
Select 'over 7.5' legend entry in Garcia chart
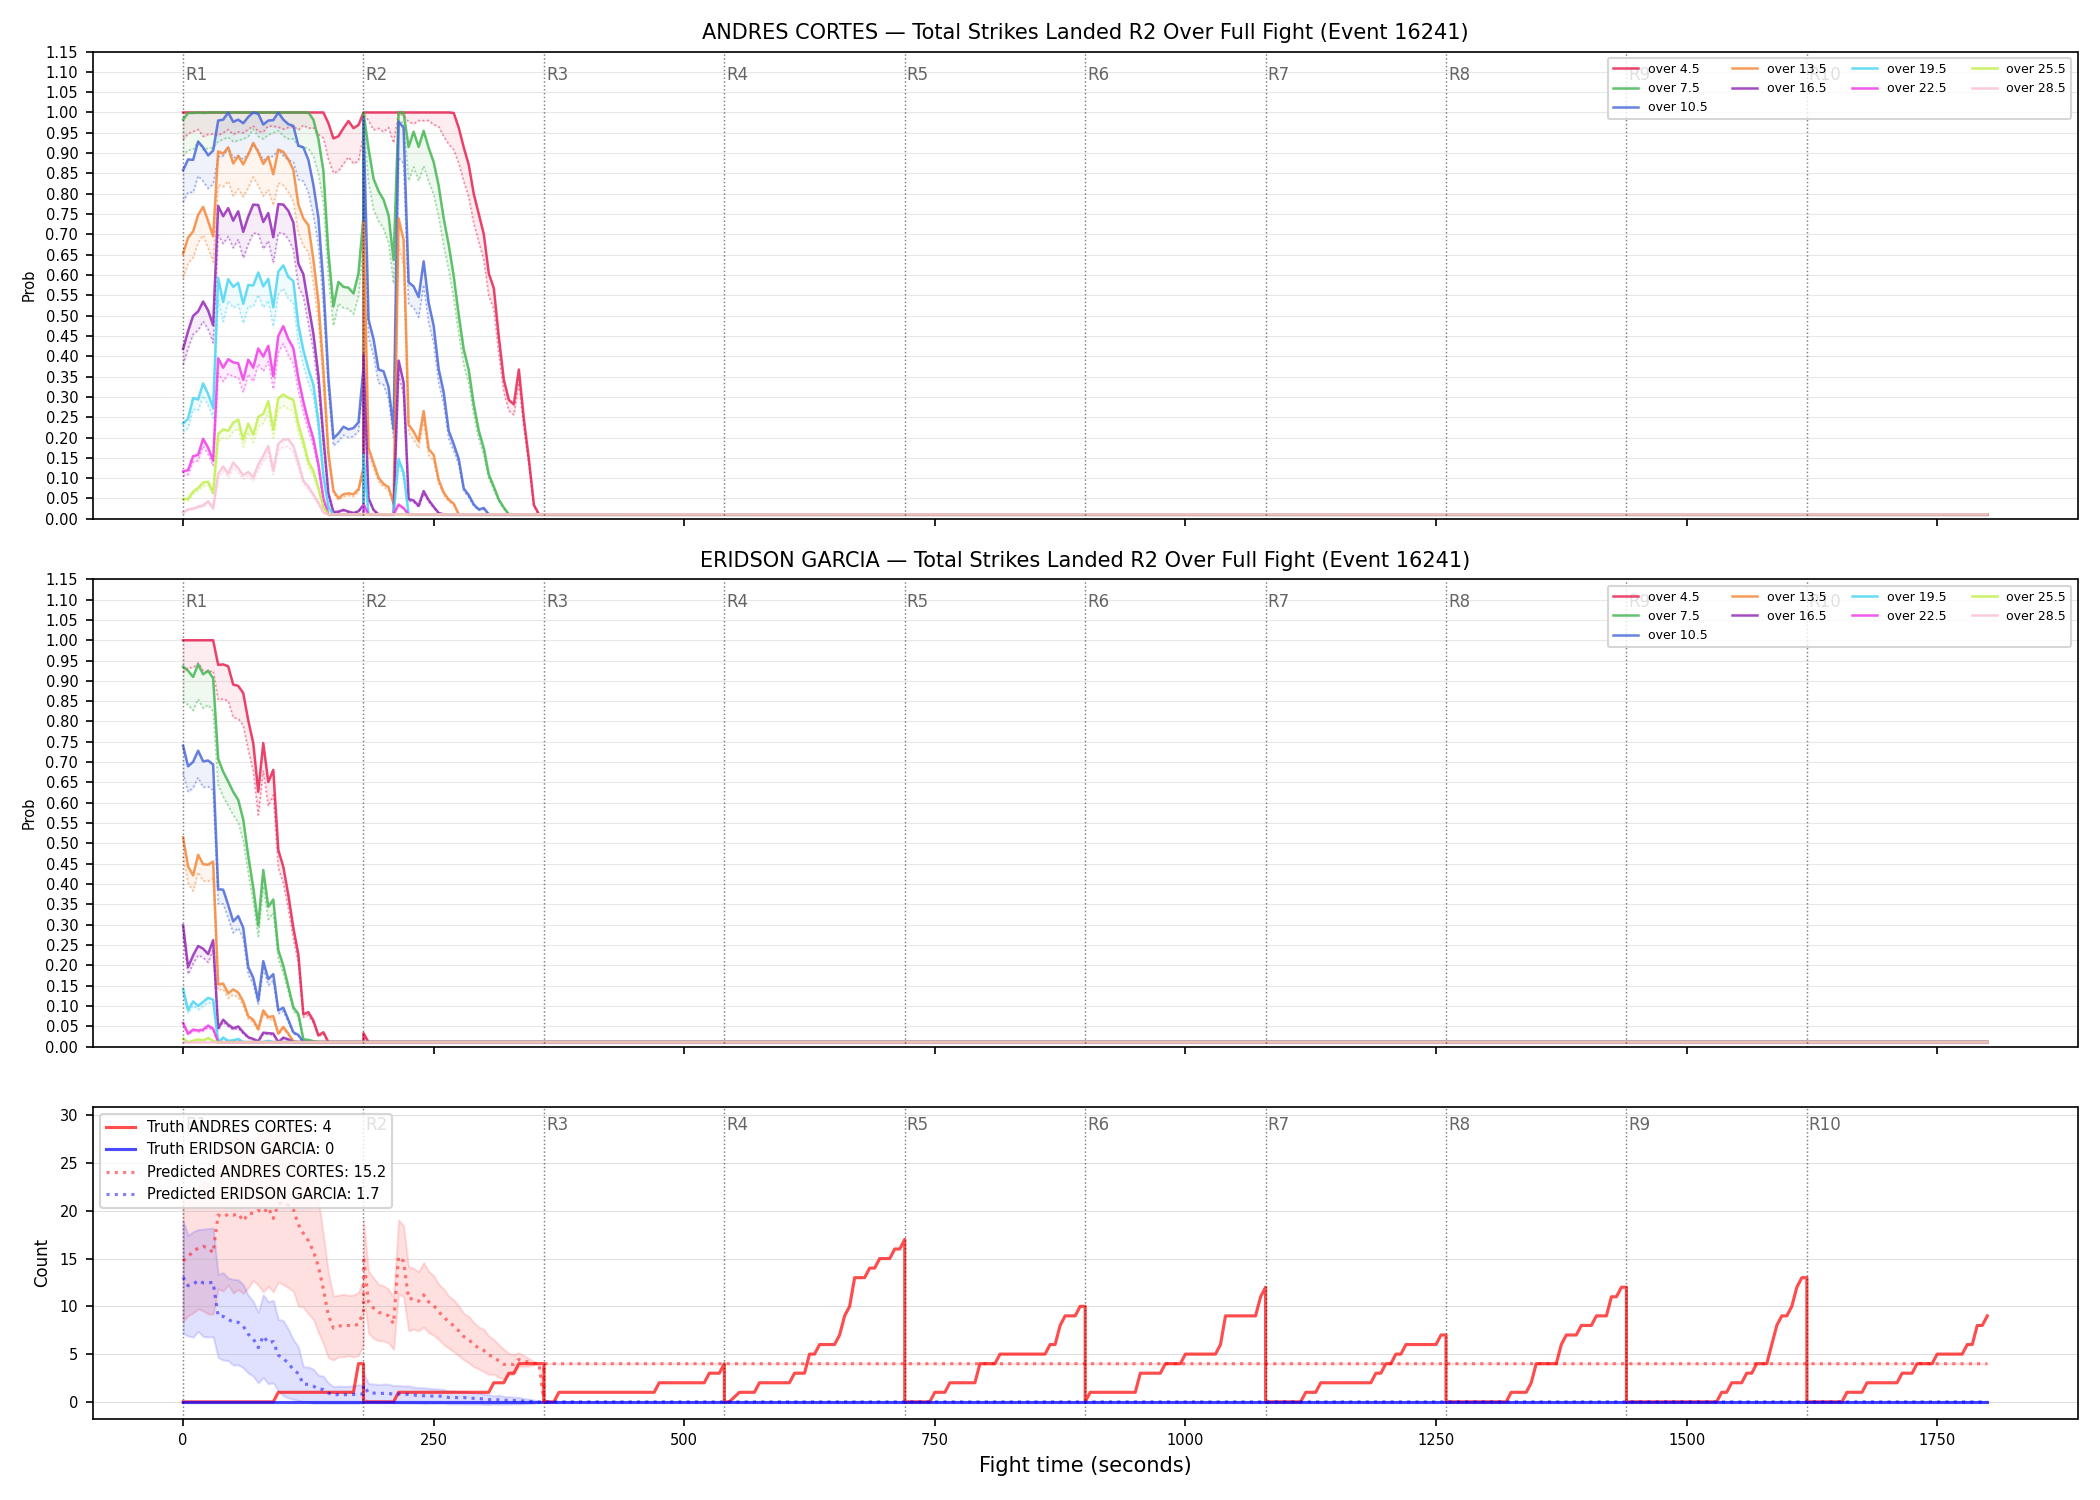pyautogui.click(x=1656, y=616)
